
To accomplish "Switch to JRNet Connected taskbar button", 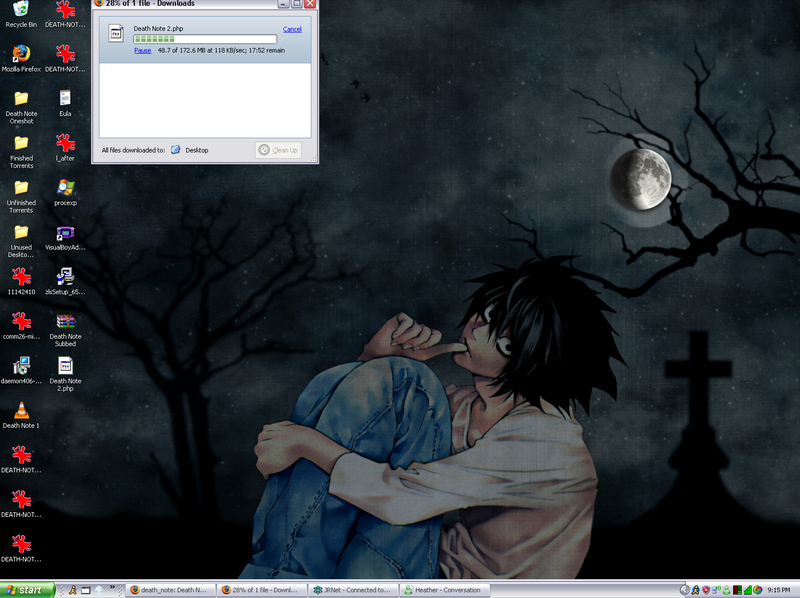I will tap(354, 590).
